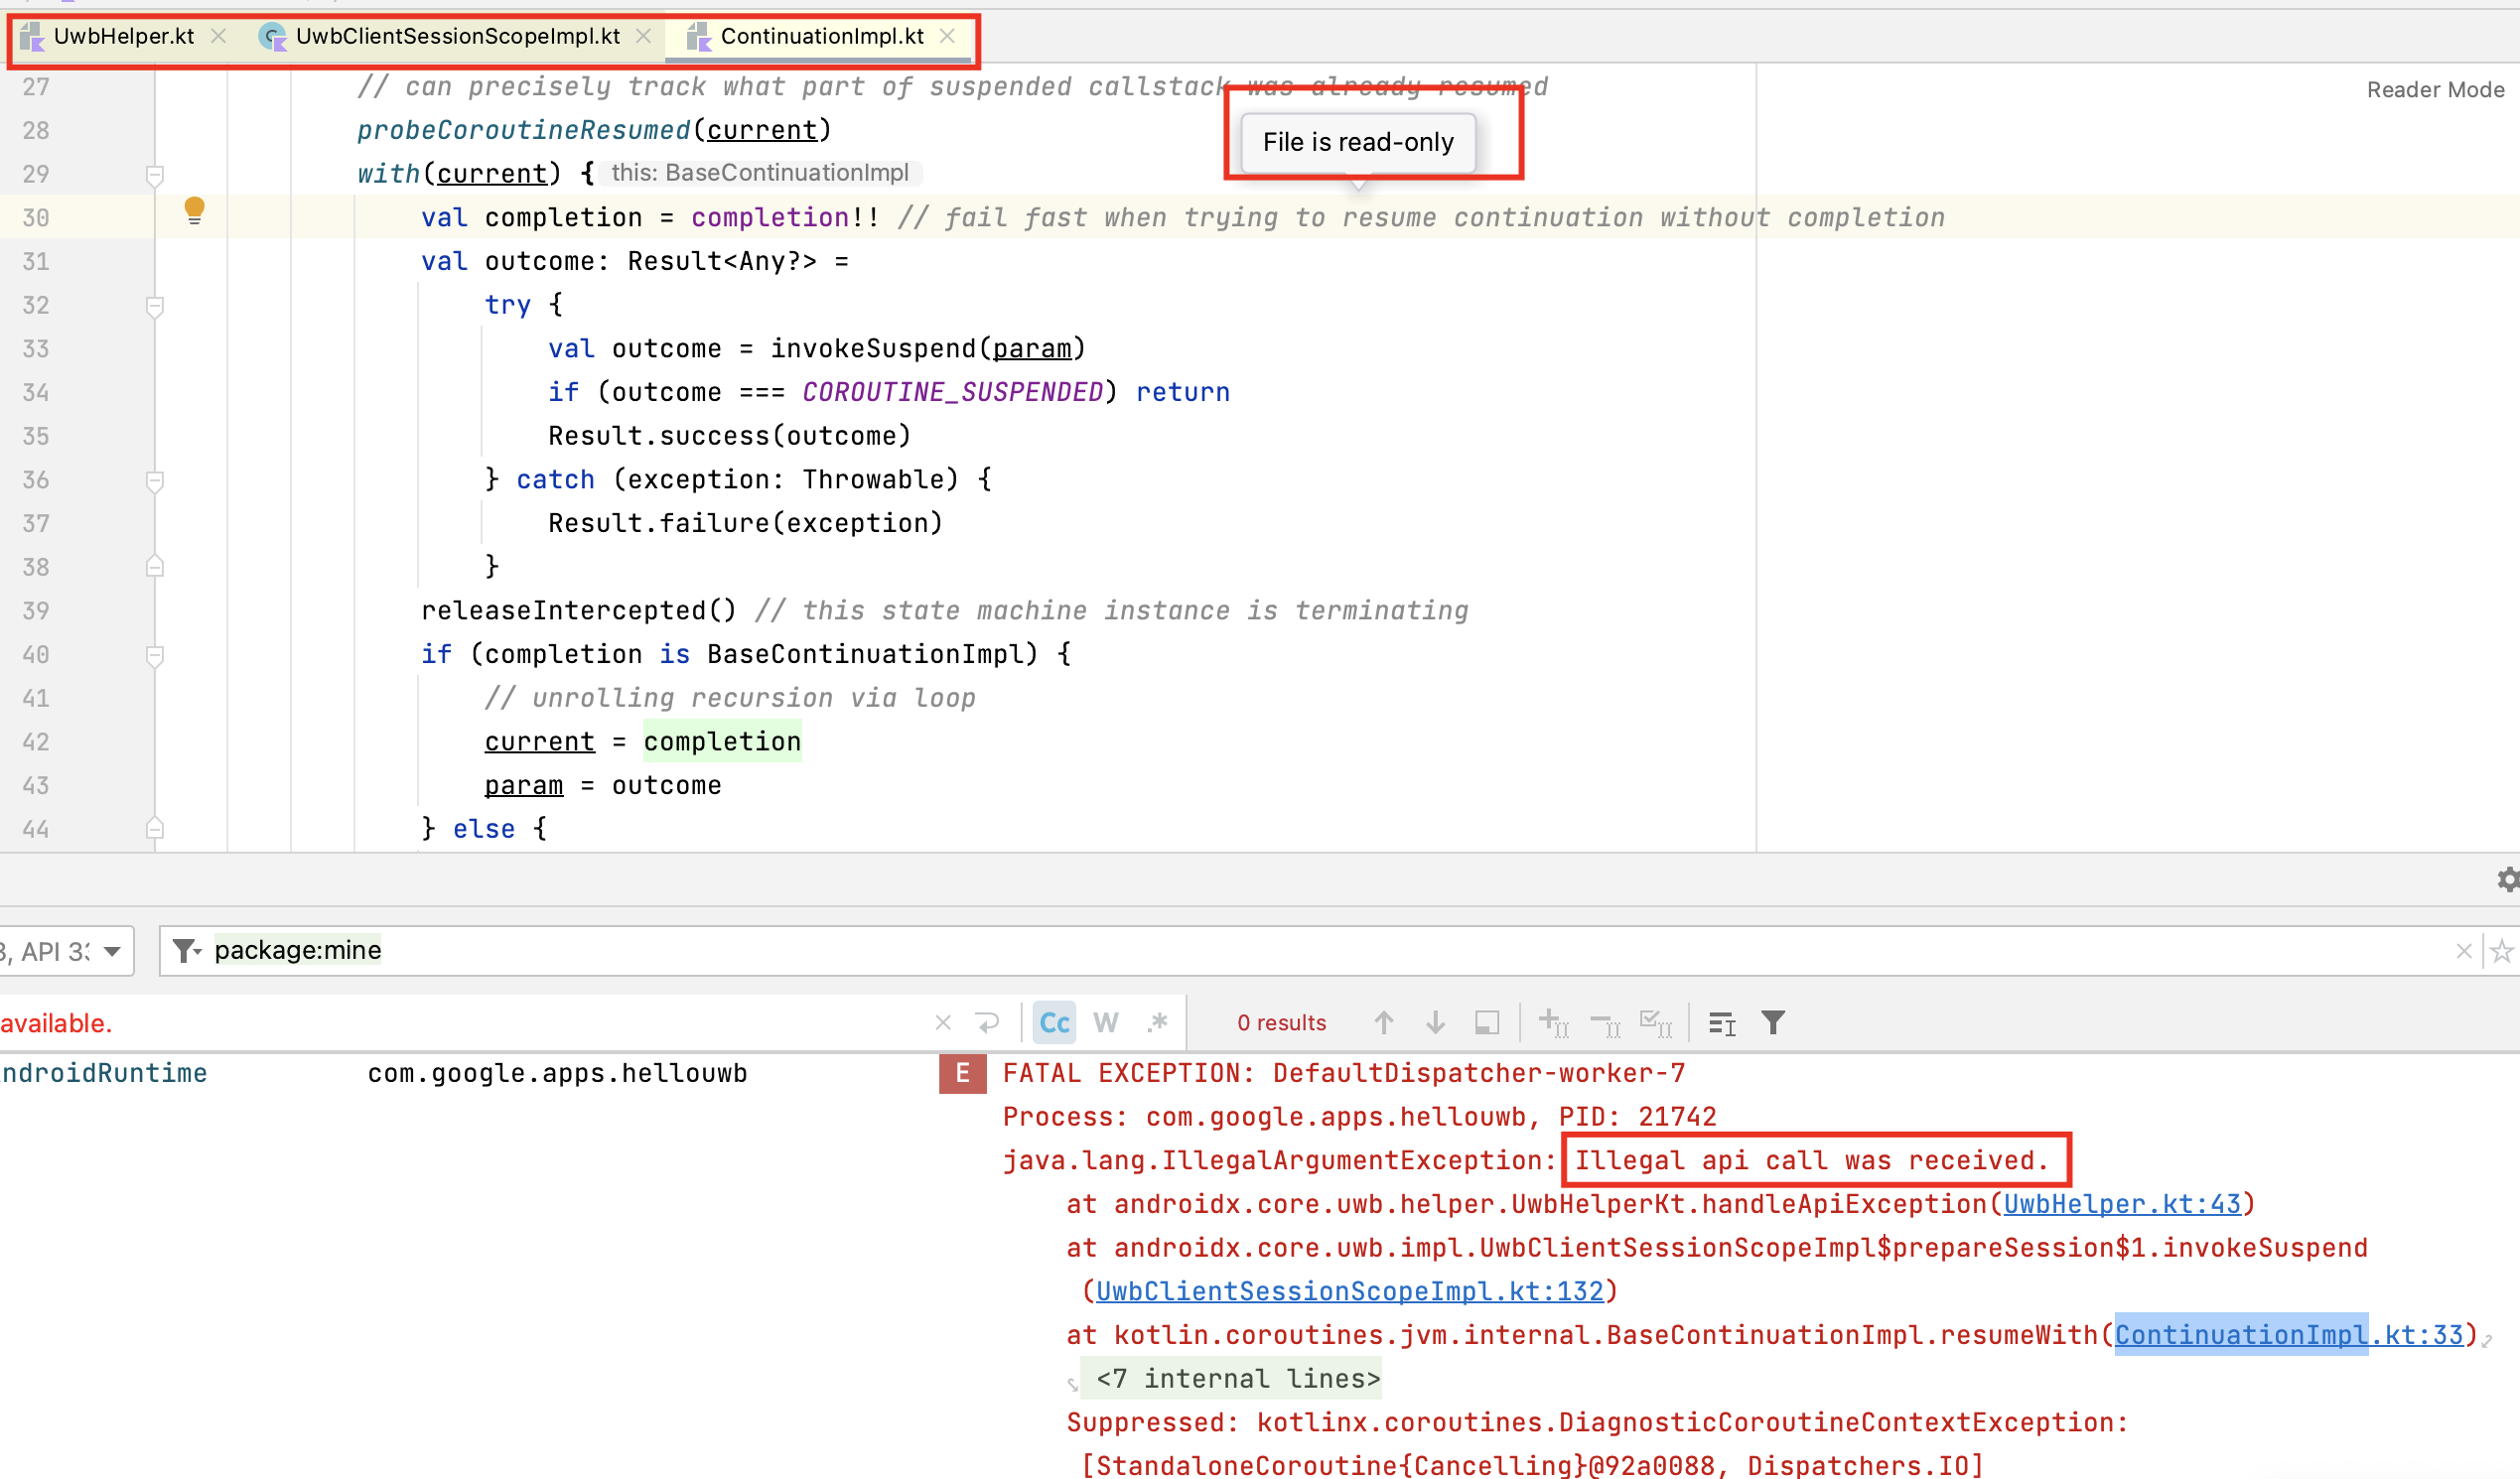Switch to the UwbHelper.kt tab
2520x1479 pixels.
[x=124, y=36]
